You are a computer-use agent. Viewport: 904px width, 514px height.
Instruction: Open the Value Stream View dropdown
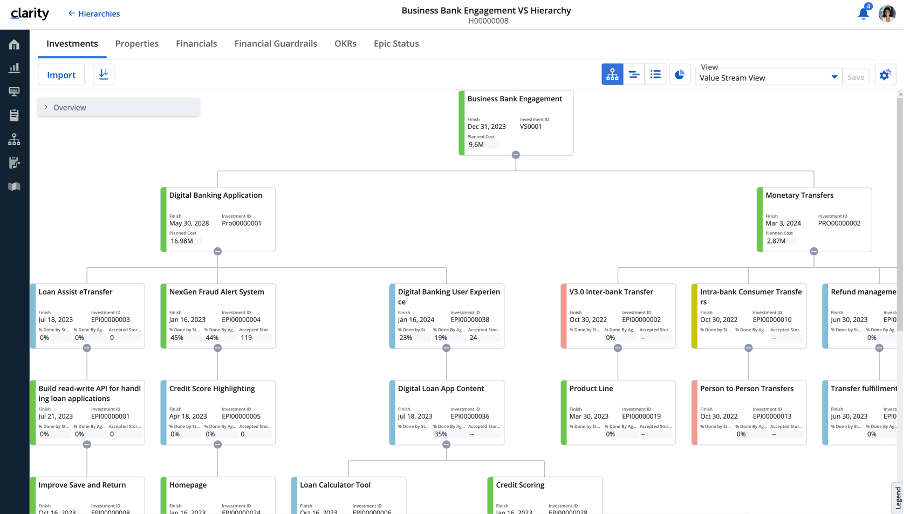[767, 75]
